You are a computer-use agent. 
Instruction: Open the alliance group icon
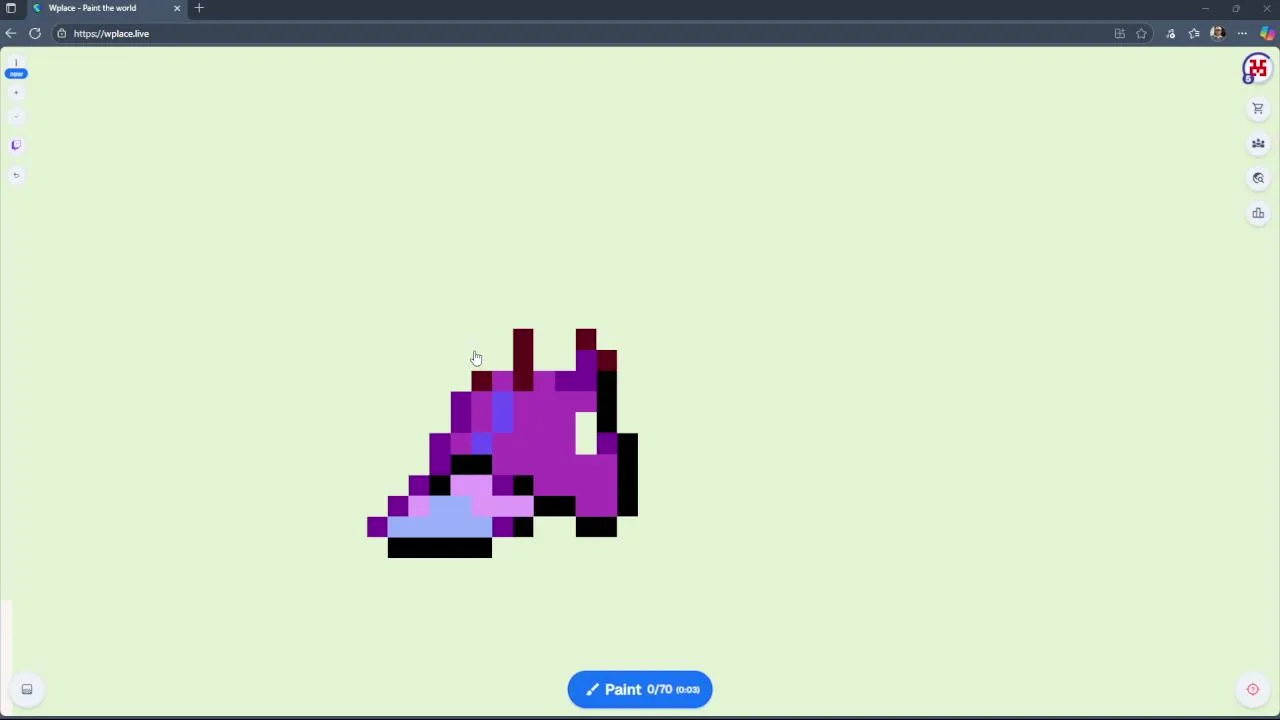point(1258,143)
